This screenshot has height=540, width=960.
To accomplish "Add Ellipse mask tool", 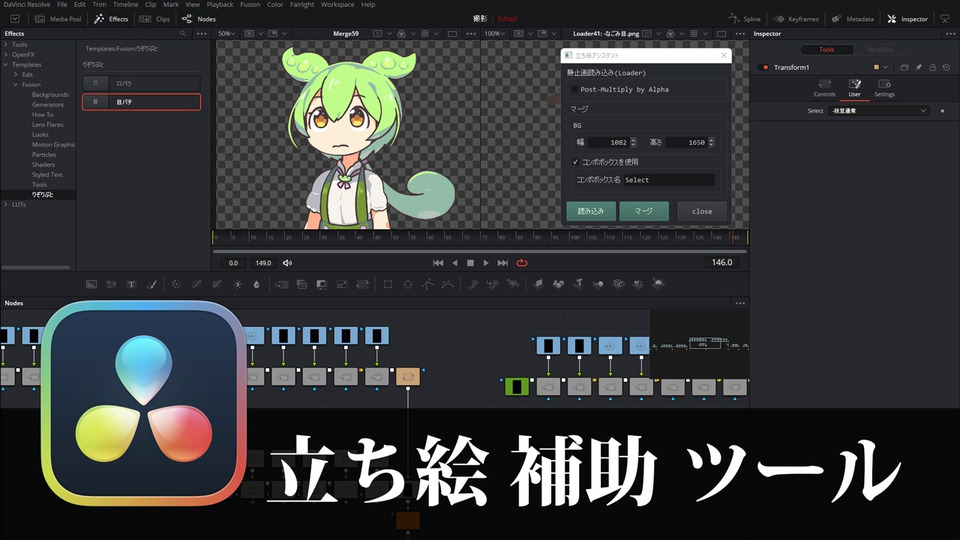I will [408, 284].
